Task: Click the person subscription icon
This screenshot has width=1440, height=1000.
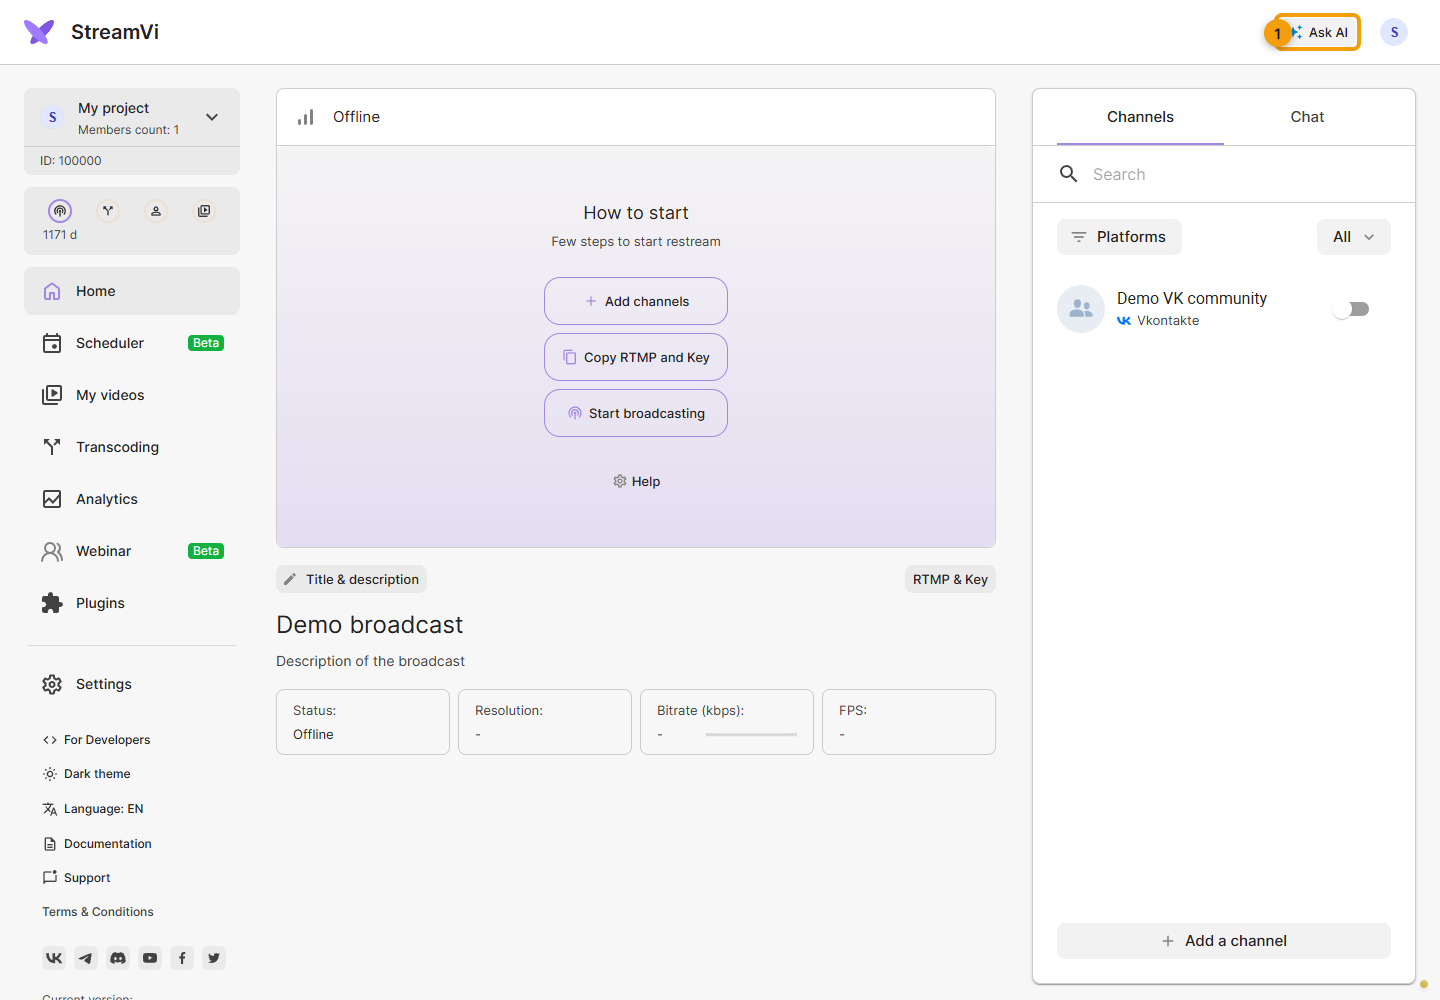Action: 156,211
